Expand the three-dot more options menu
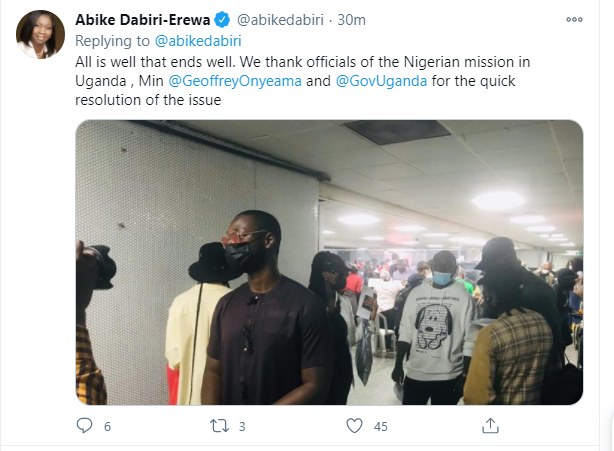 (573, 19)
